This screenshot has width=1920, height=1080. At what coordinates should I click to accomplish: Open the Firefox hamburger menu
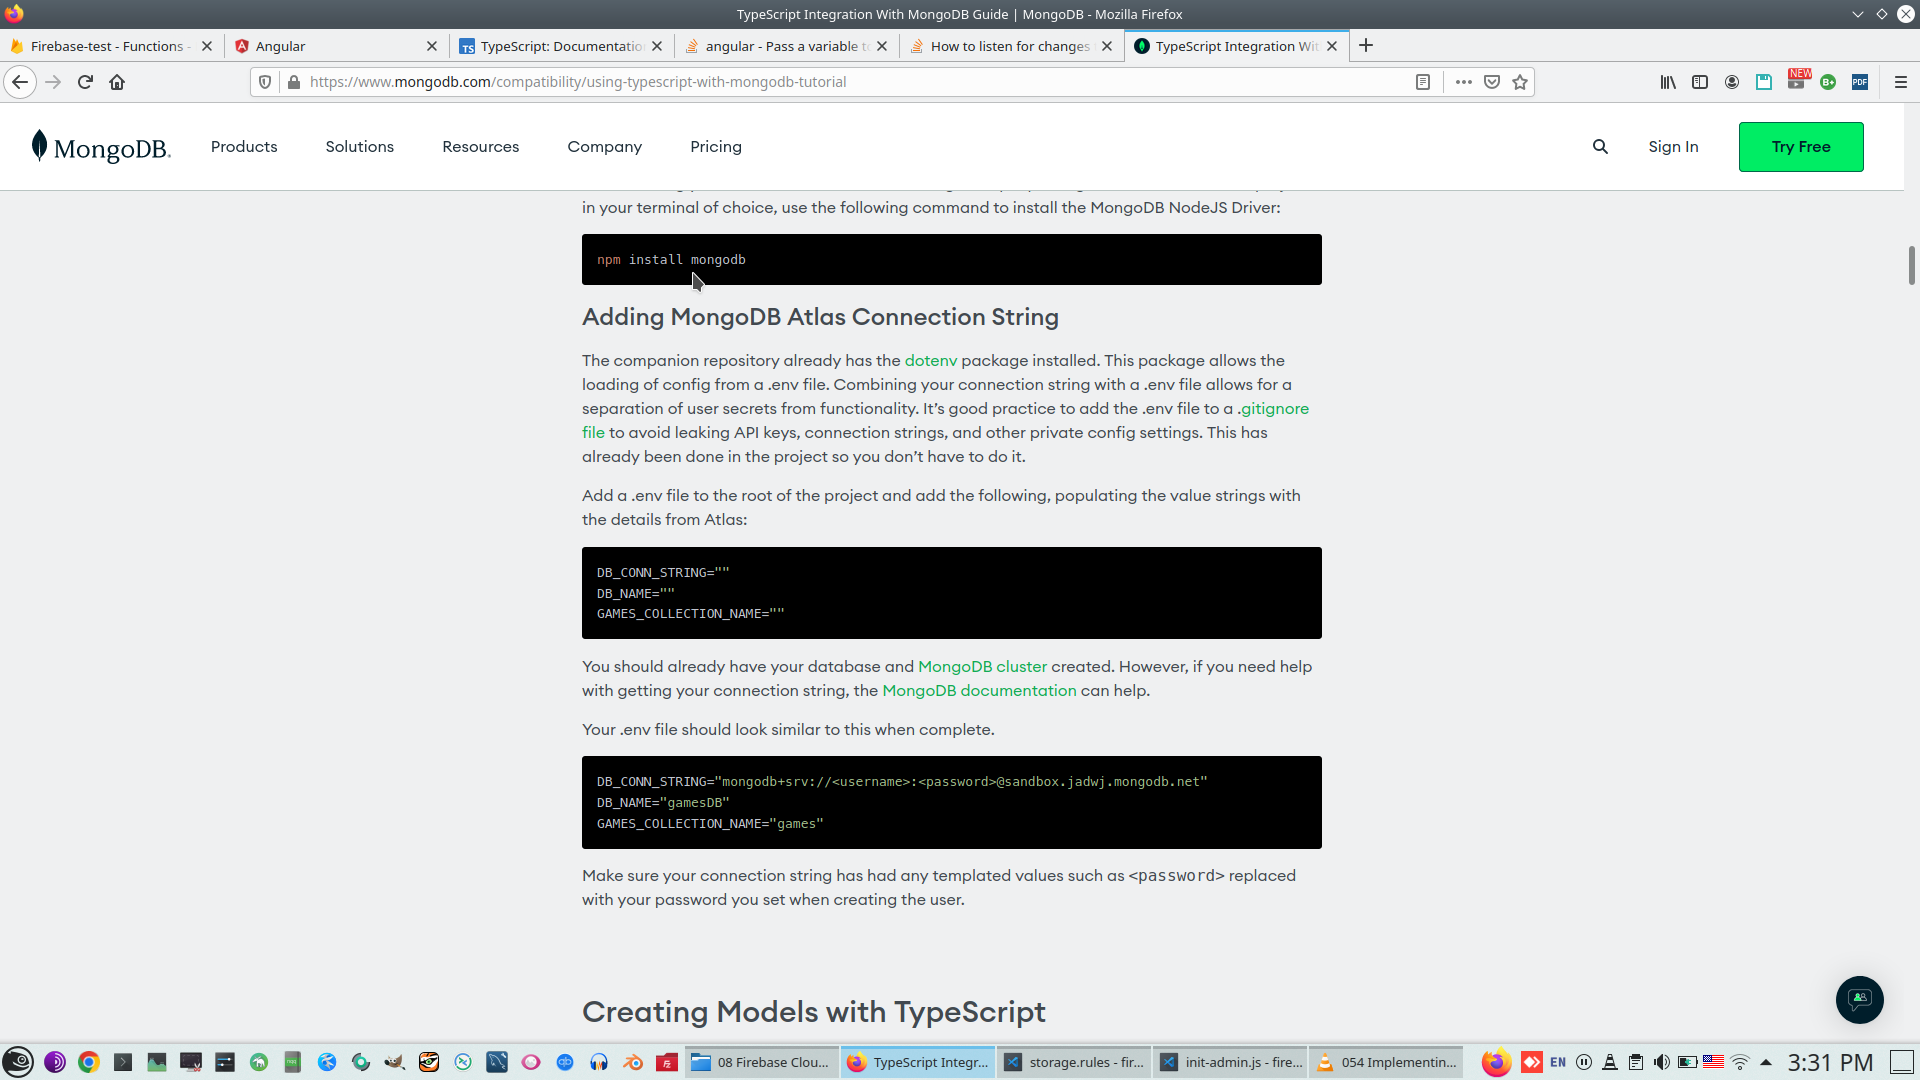pos(1901,82)
